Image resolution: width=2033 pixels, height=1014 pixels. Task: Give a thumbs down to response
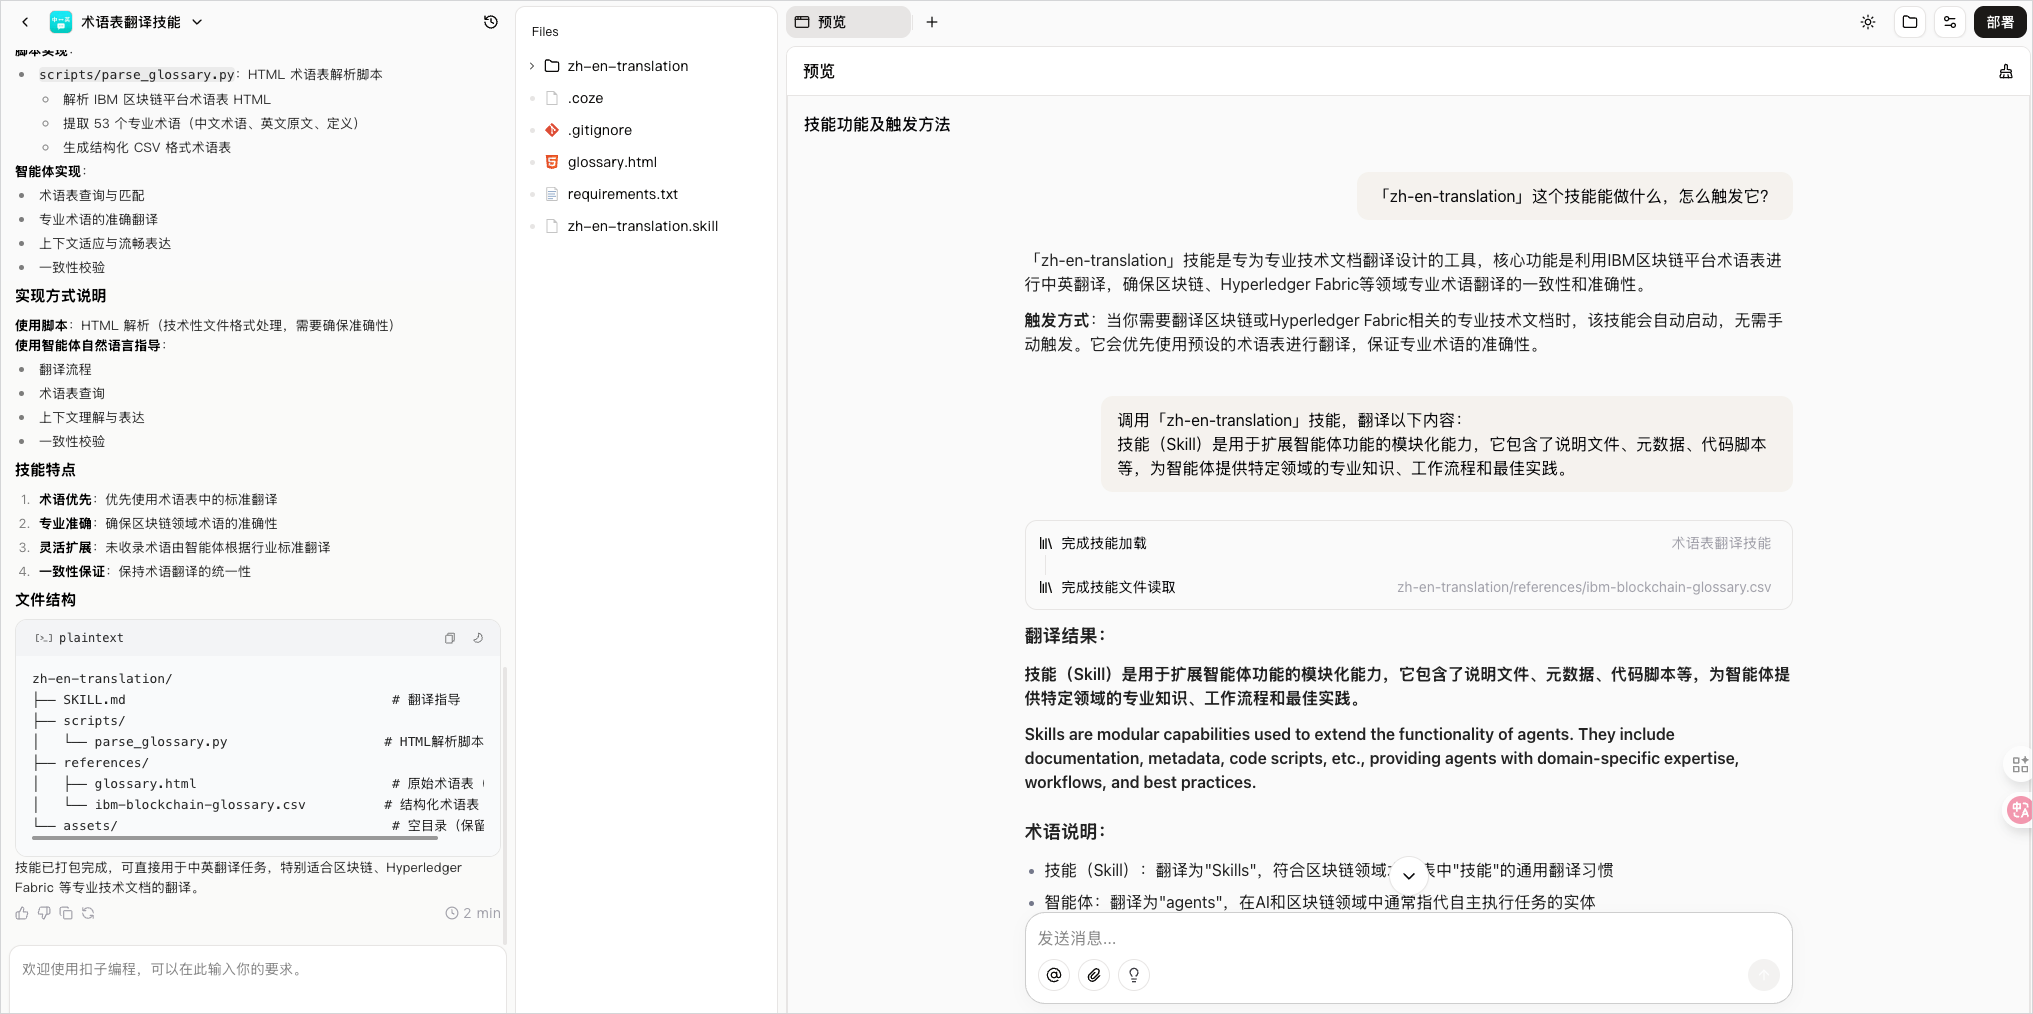coord(44,913)
